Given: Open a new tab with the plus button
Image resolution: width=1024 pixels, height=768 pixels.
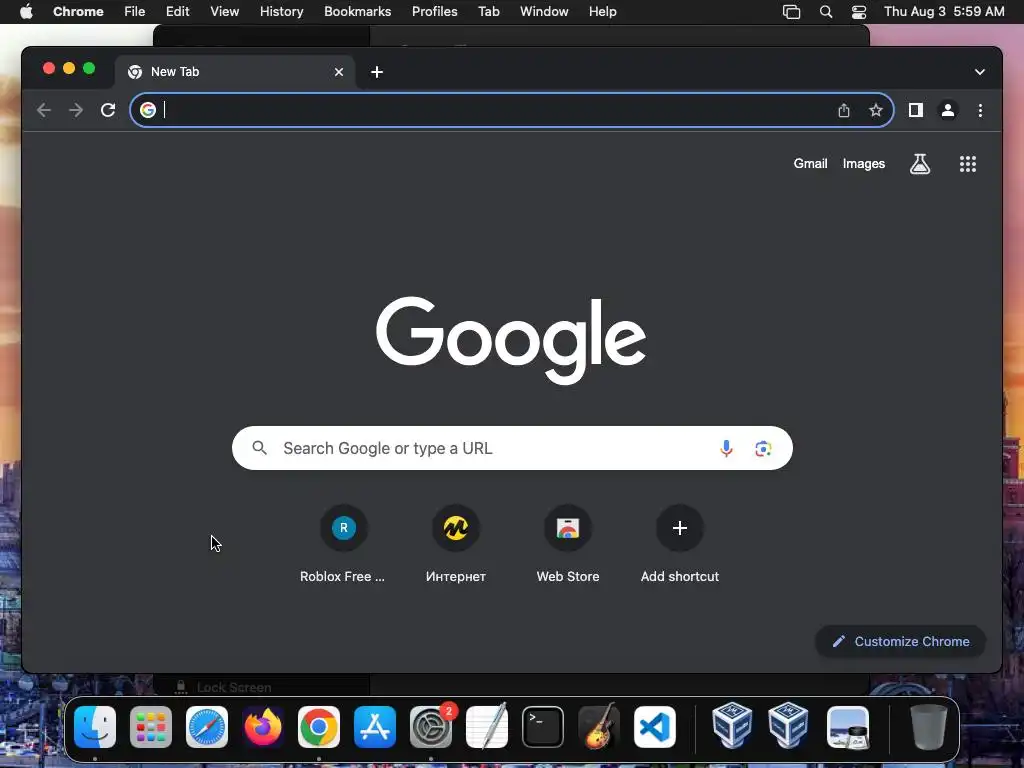Looking at the screenshot, I should 377,72.
